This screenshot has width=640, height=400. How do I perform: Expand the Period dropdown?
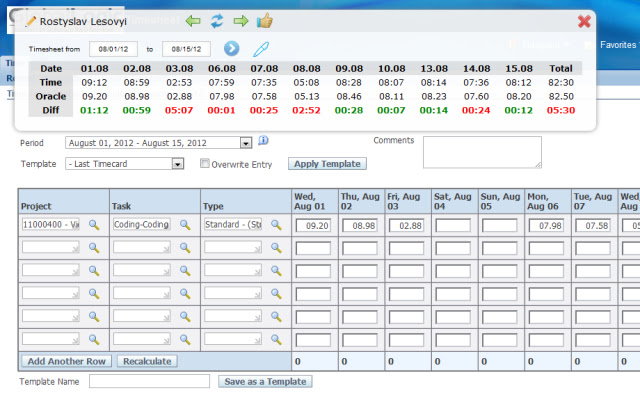(x=245, y=143)
